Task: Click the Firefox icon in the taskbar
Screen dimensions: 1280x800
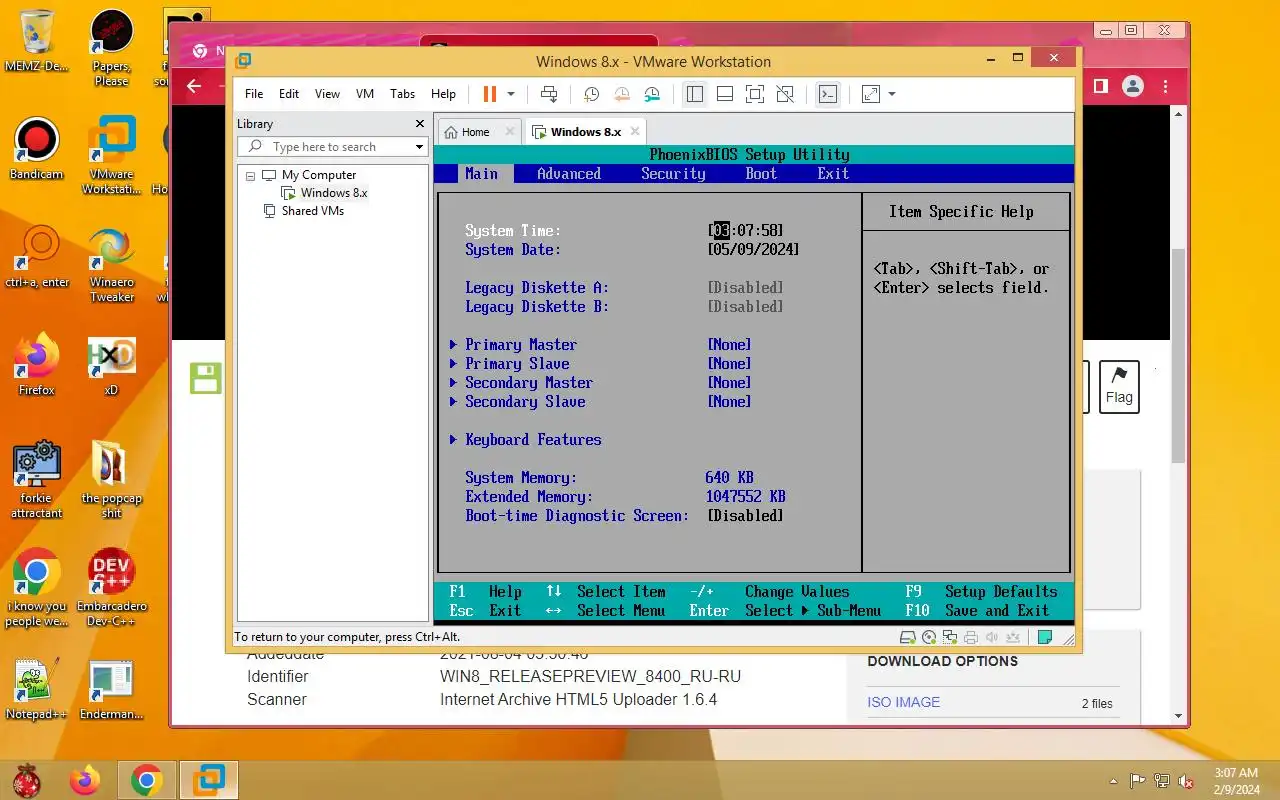Action: point(85,780)
